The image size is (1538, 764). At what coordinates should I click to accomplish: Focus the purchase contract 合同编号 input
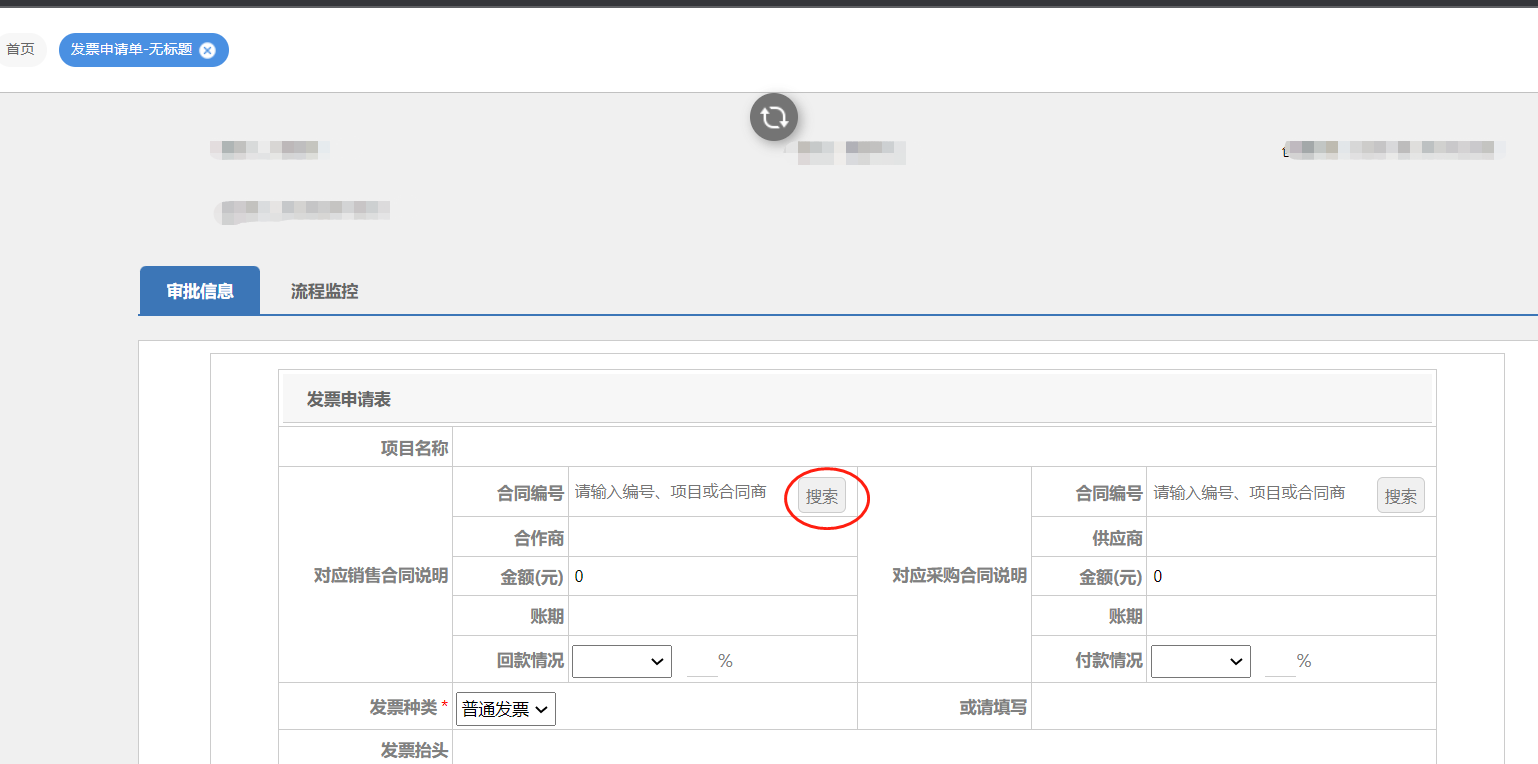[x=1261, y=492]
